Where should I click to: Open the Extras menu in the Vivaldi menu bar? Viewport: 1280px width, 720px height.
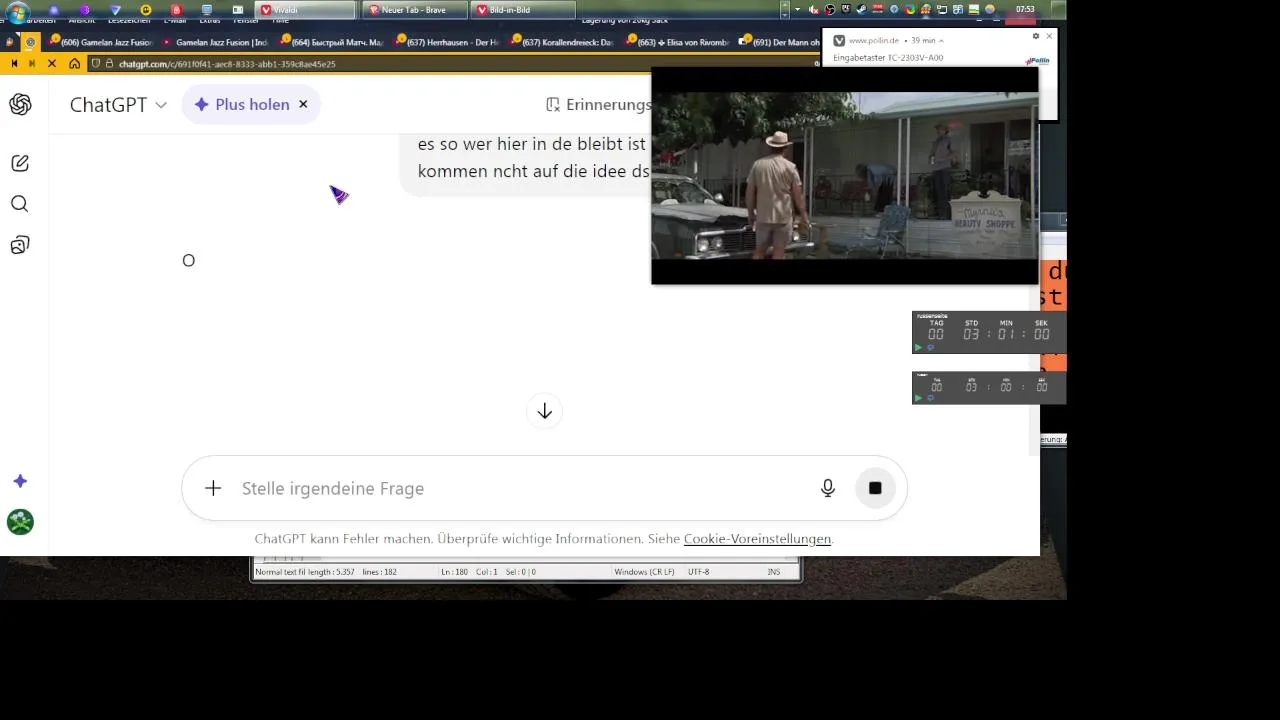point(209,20)
